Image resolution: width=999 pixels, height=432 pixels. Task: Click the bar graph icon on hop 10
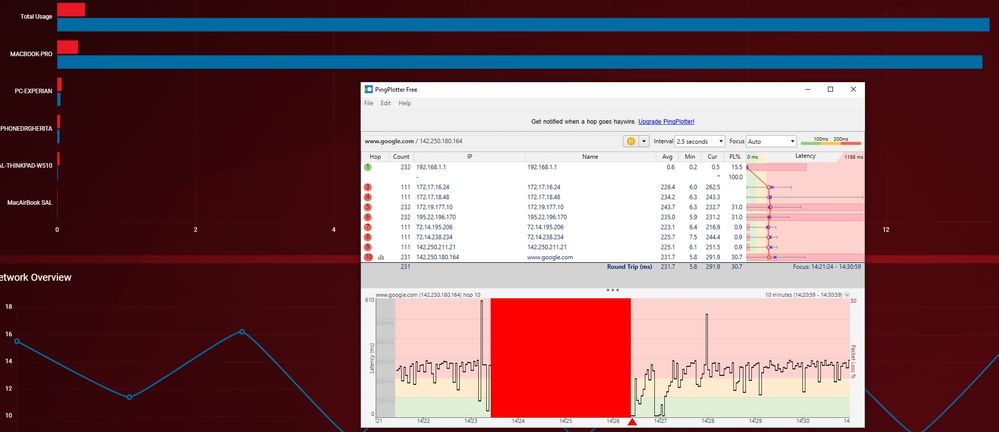point(380,257)
